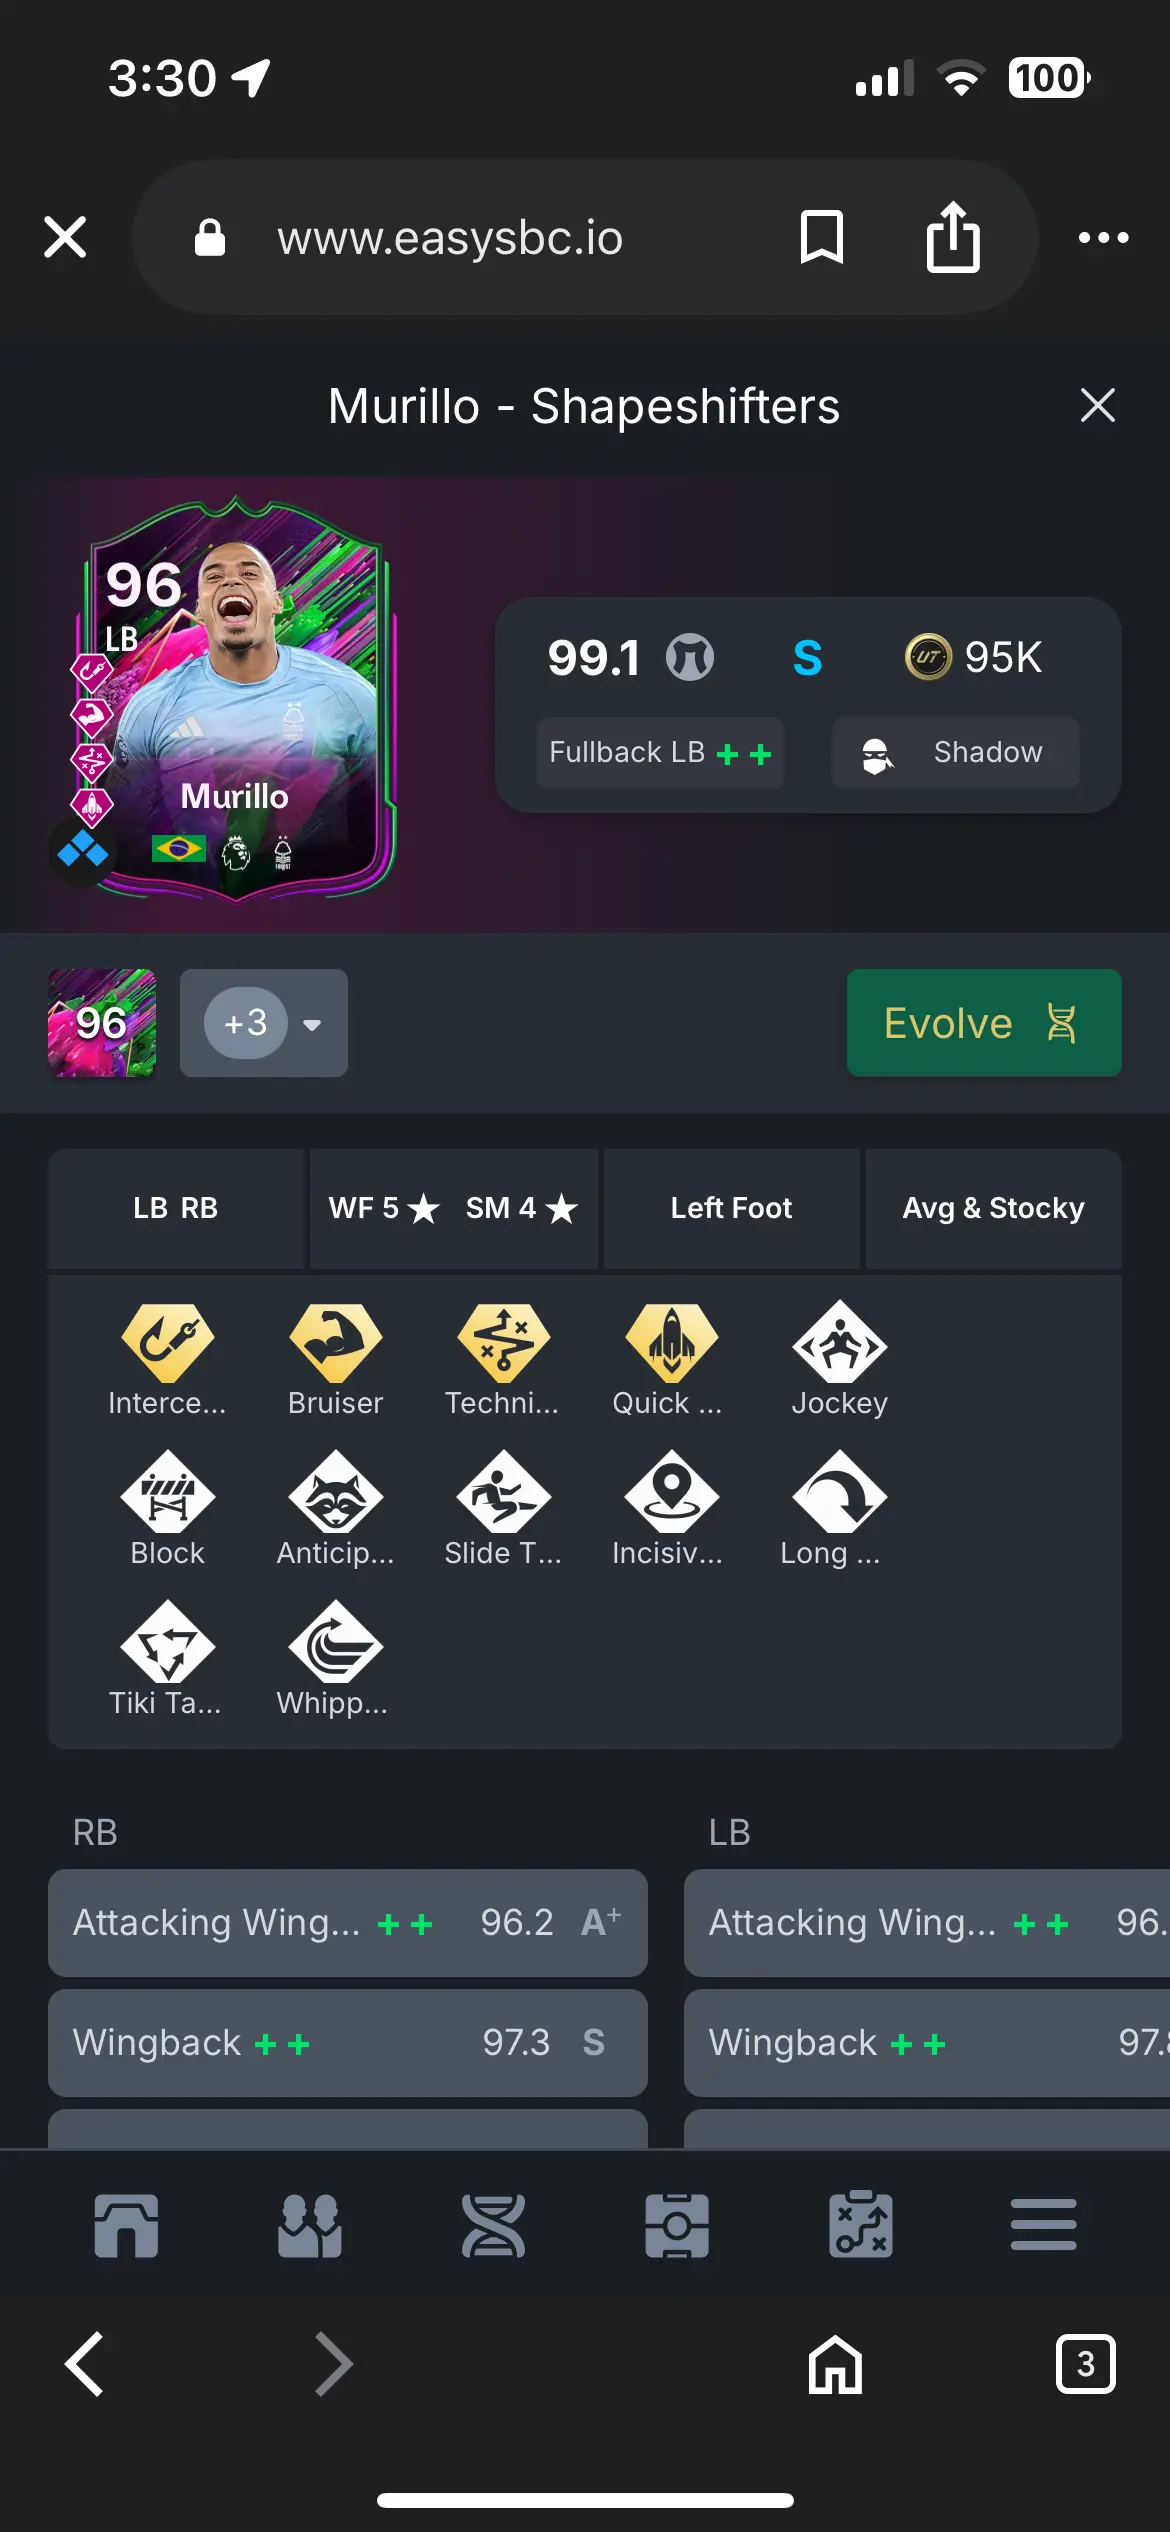The image size is (1170, 2532).
Task: Open the tactics board icon in bottom nav
Action: coord(860,2226)
